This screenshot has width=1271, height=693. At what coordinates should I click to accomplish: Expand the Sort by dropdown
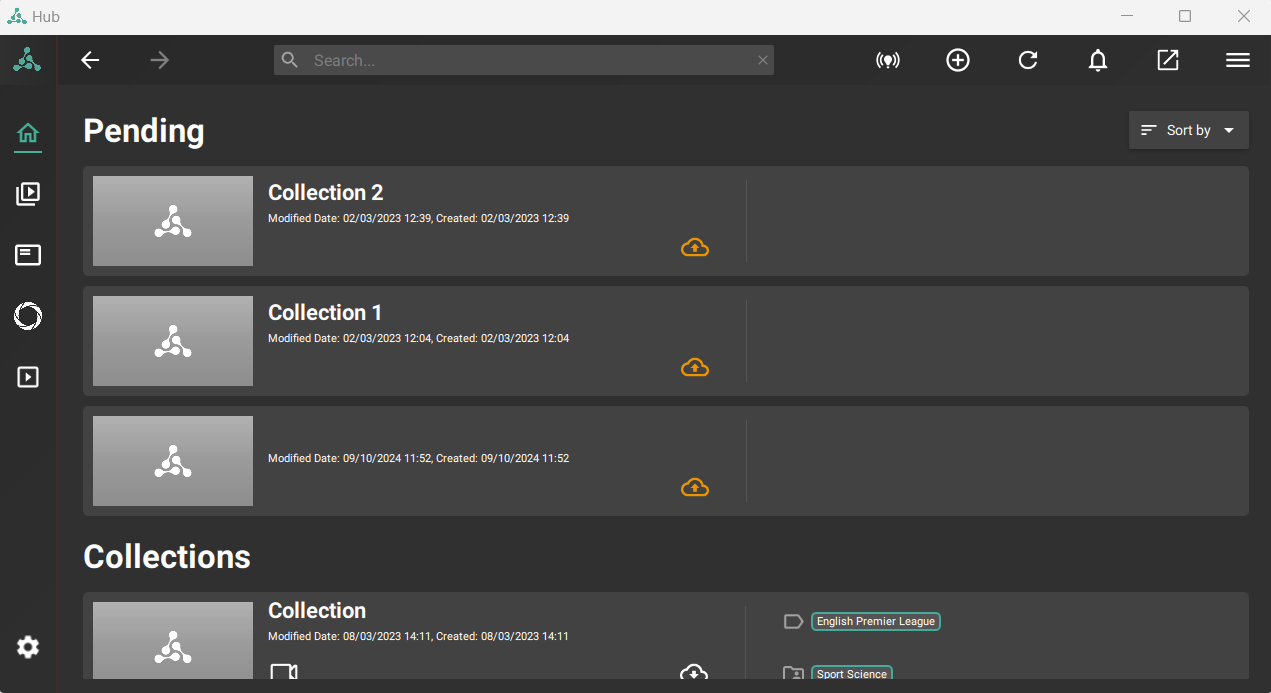tap(1188, 130)
